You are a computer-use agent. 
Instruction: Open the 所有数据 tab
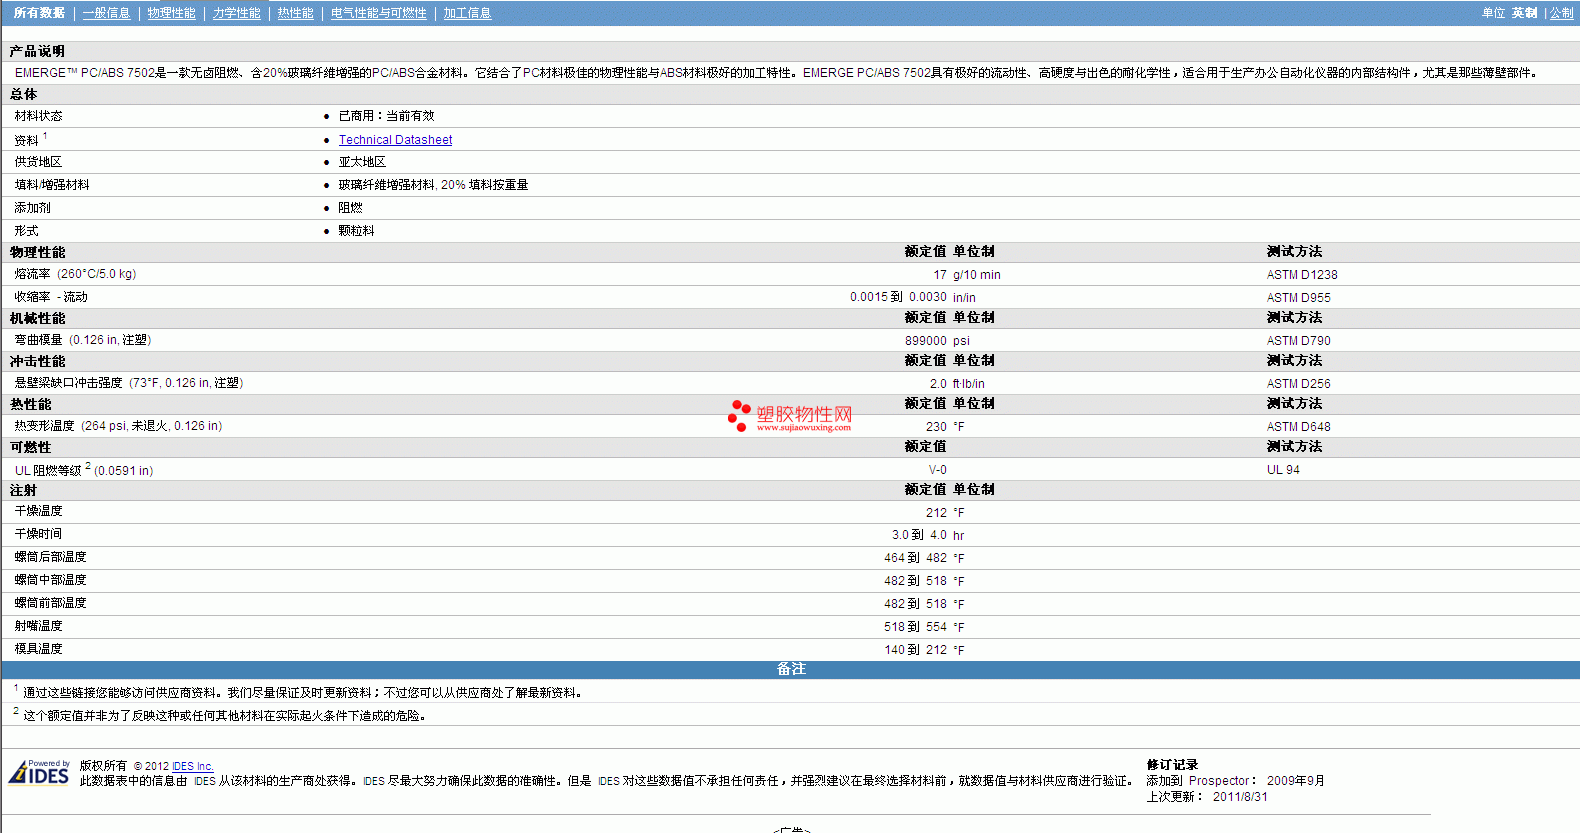[x=39, y=13]
